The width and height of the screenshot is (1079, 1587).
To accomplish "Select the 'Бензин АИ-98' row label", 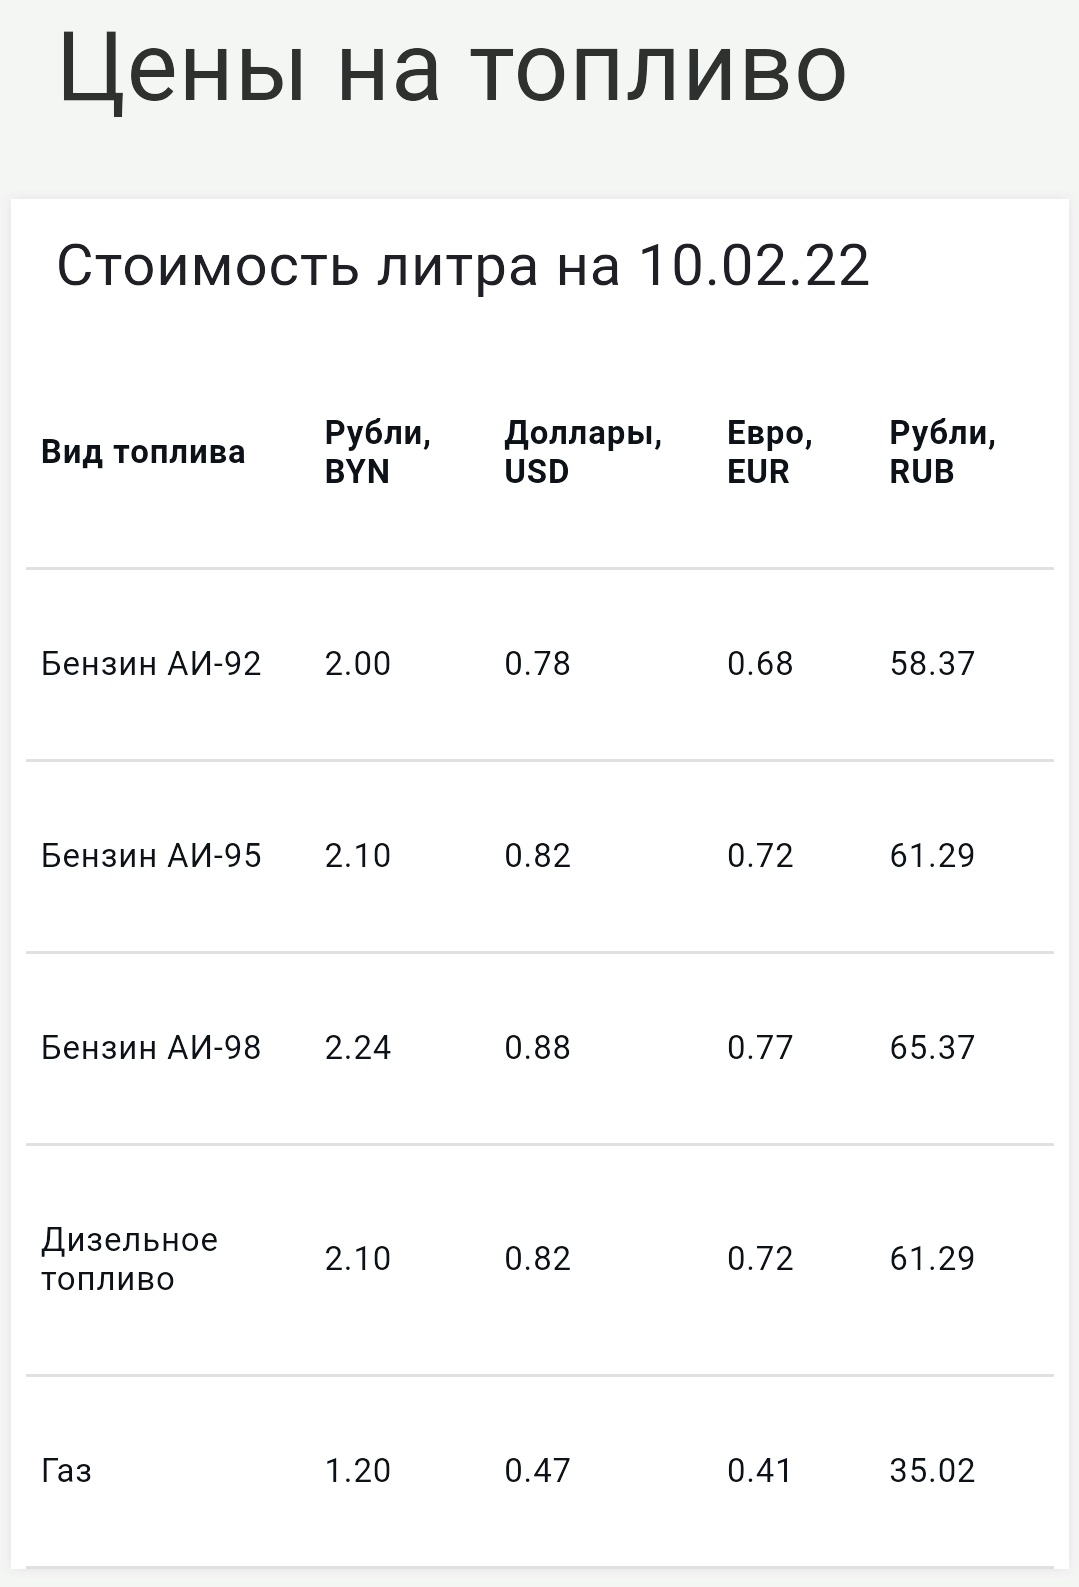I will click(151, 1048).
